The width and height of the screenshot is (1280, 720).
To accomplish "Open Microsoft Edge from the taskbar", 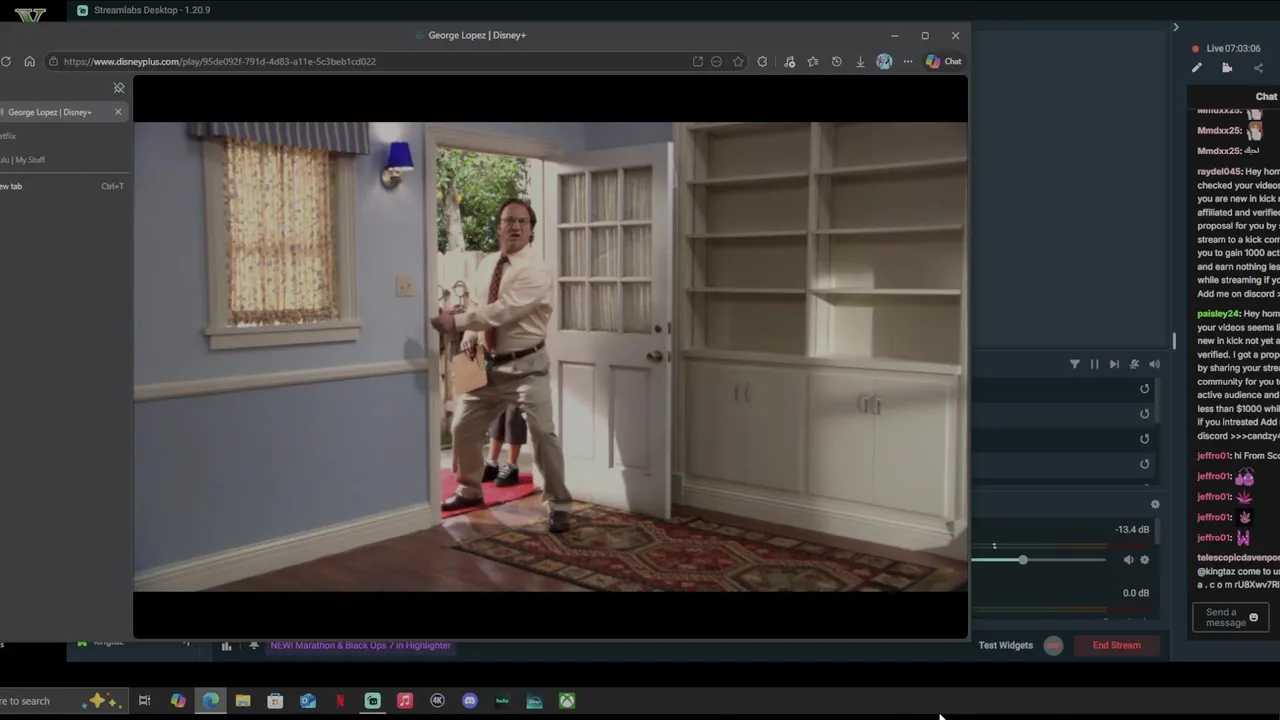I will point(211,701).
